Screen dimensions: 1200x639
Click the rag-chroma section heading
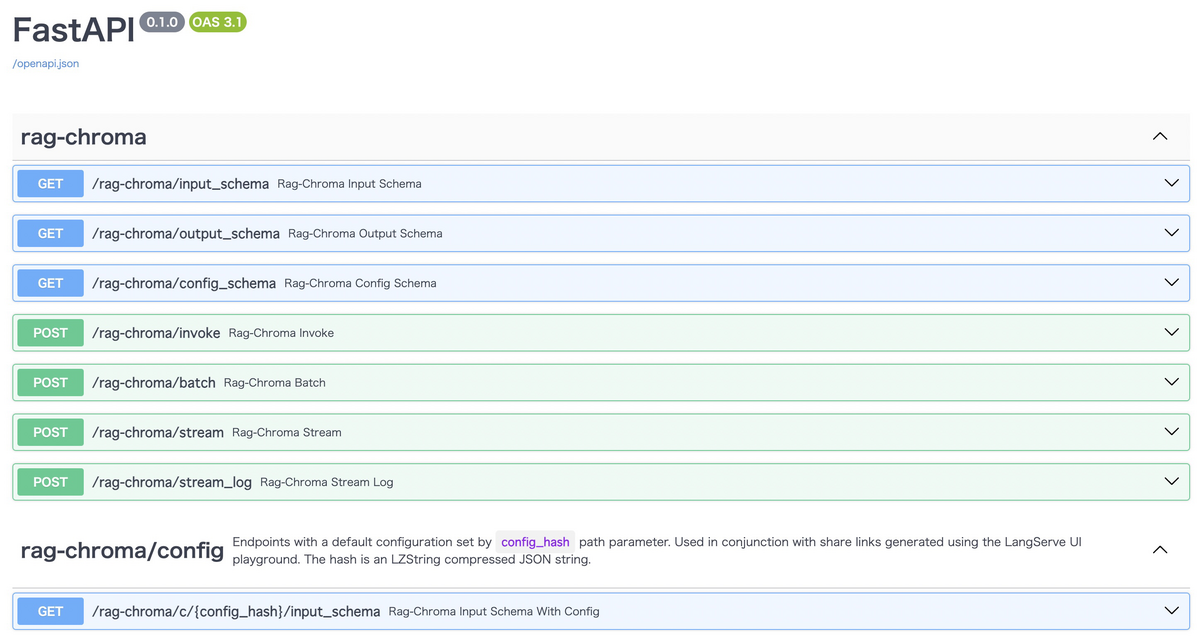[84, 137]
